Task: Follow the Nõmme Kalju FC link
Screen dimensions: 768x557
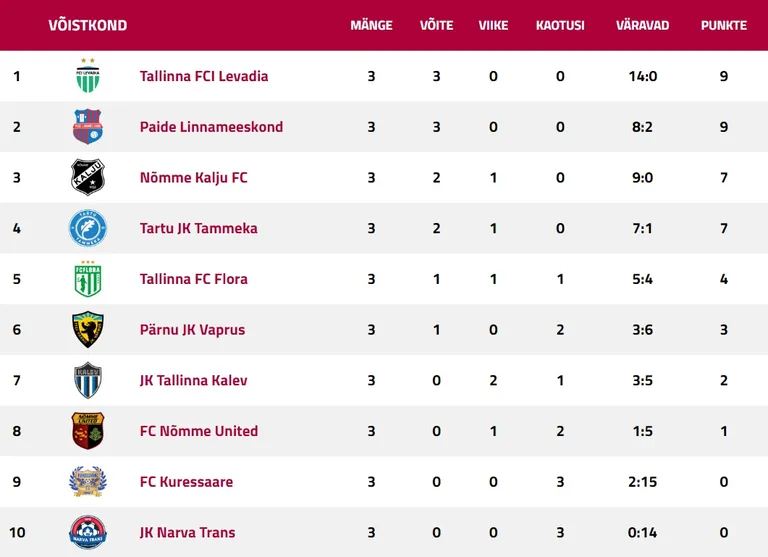Action: (x=193, y=177)
